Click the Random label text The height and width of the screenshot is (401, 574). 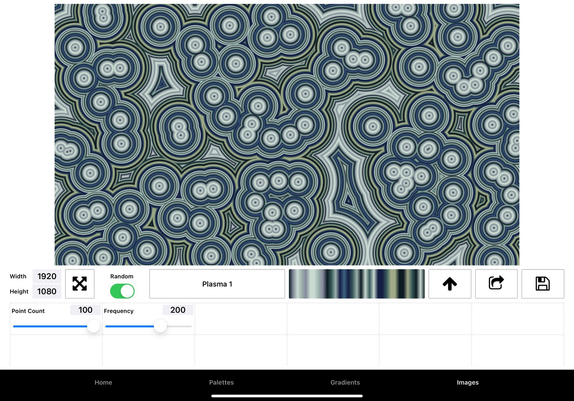click(122, 276)
